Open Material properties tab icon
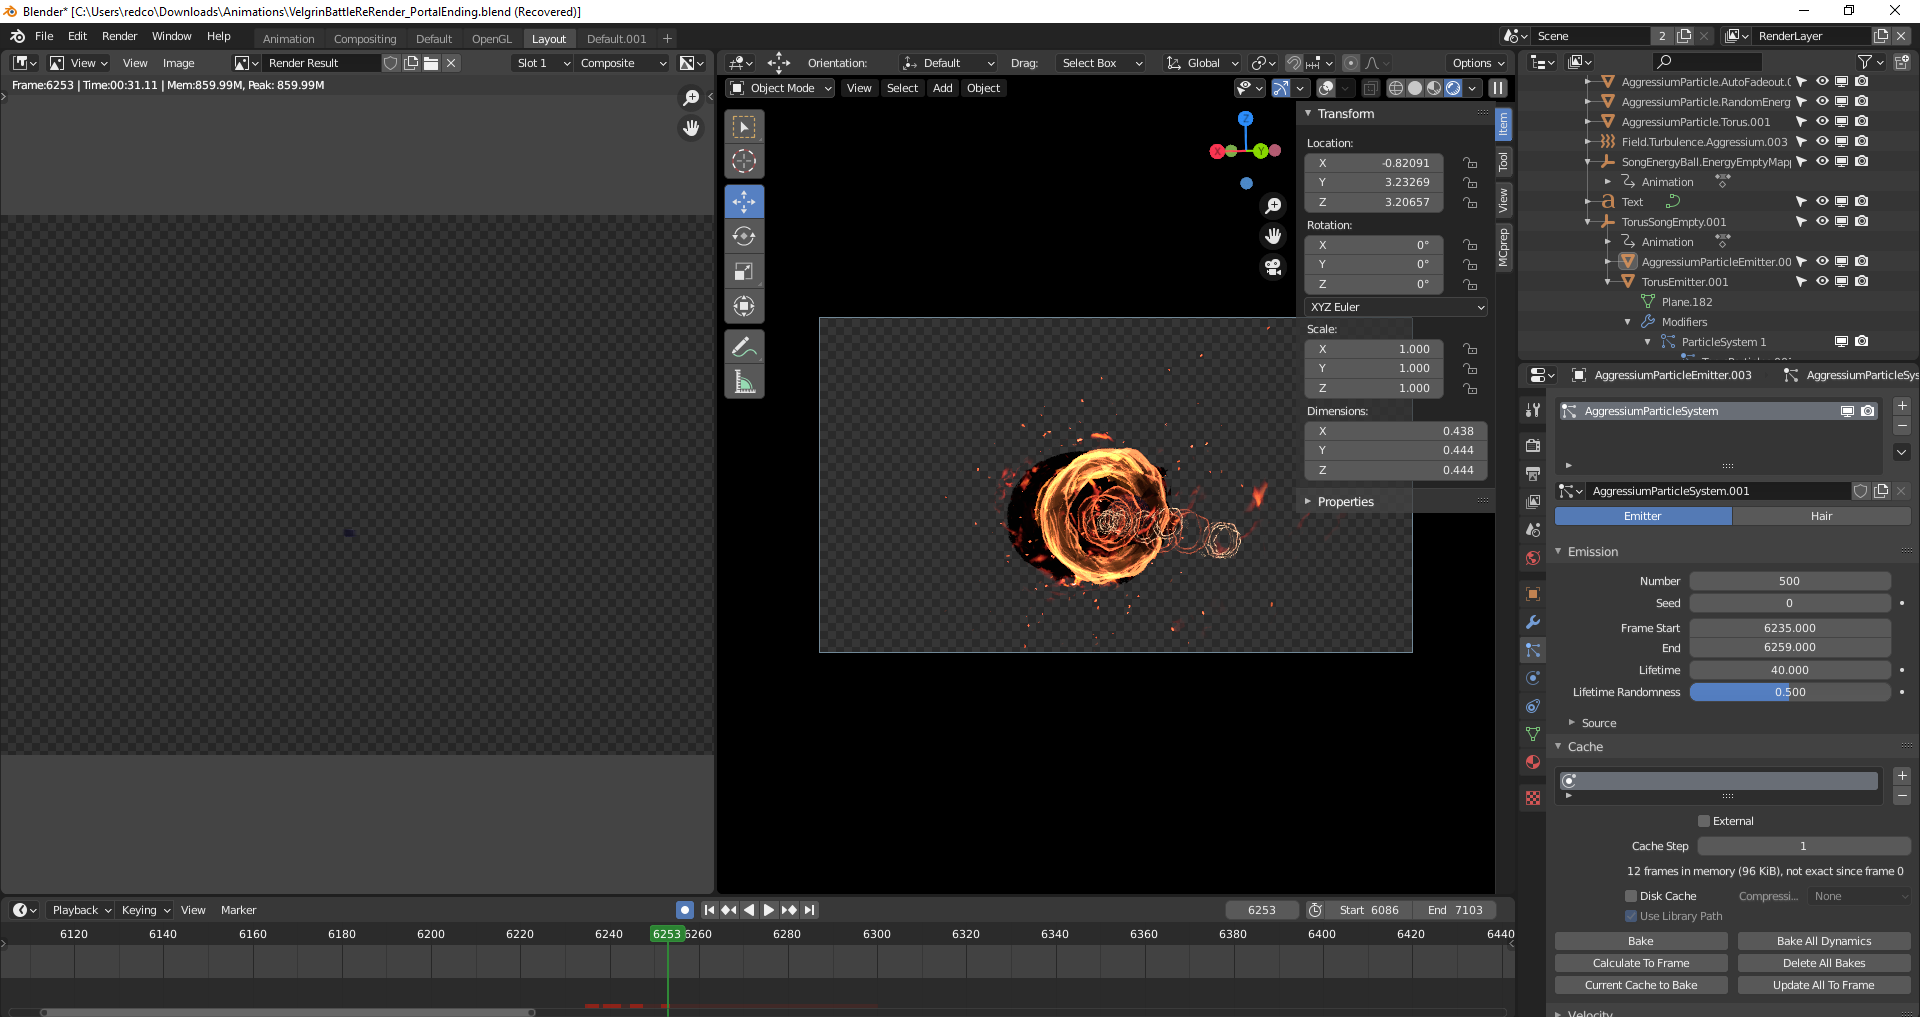This screenshot has width=1920, height=1017. coord(1533,762)
